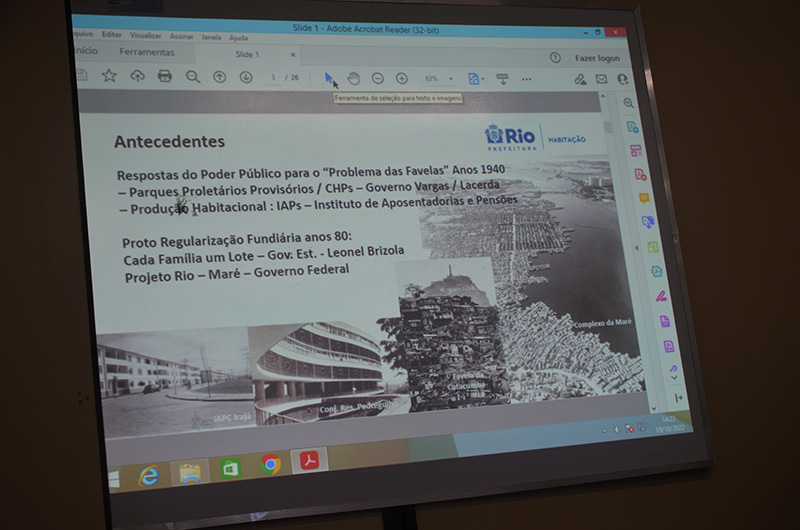Open Internet Explorer from the taskbar

point(148,476)
